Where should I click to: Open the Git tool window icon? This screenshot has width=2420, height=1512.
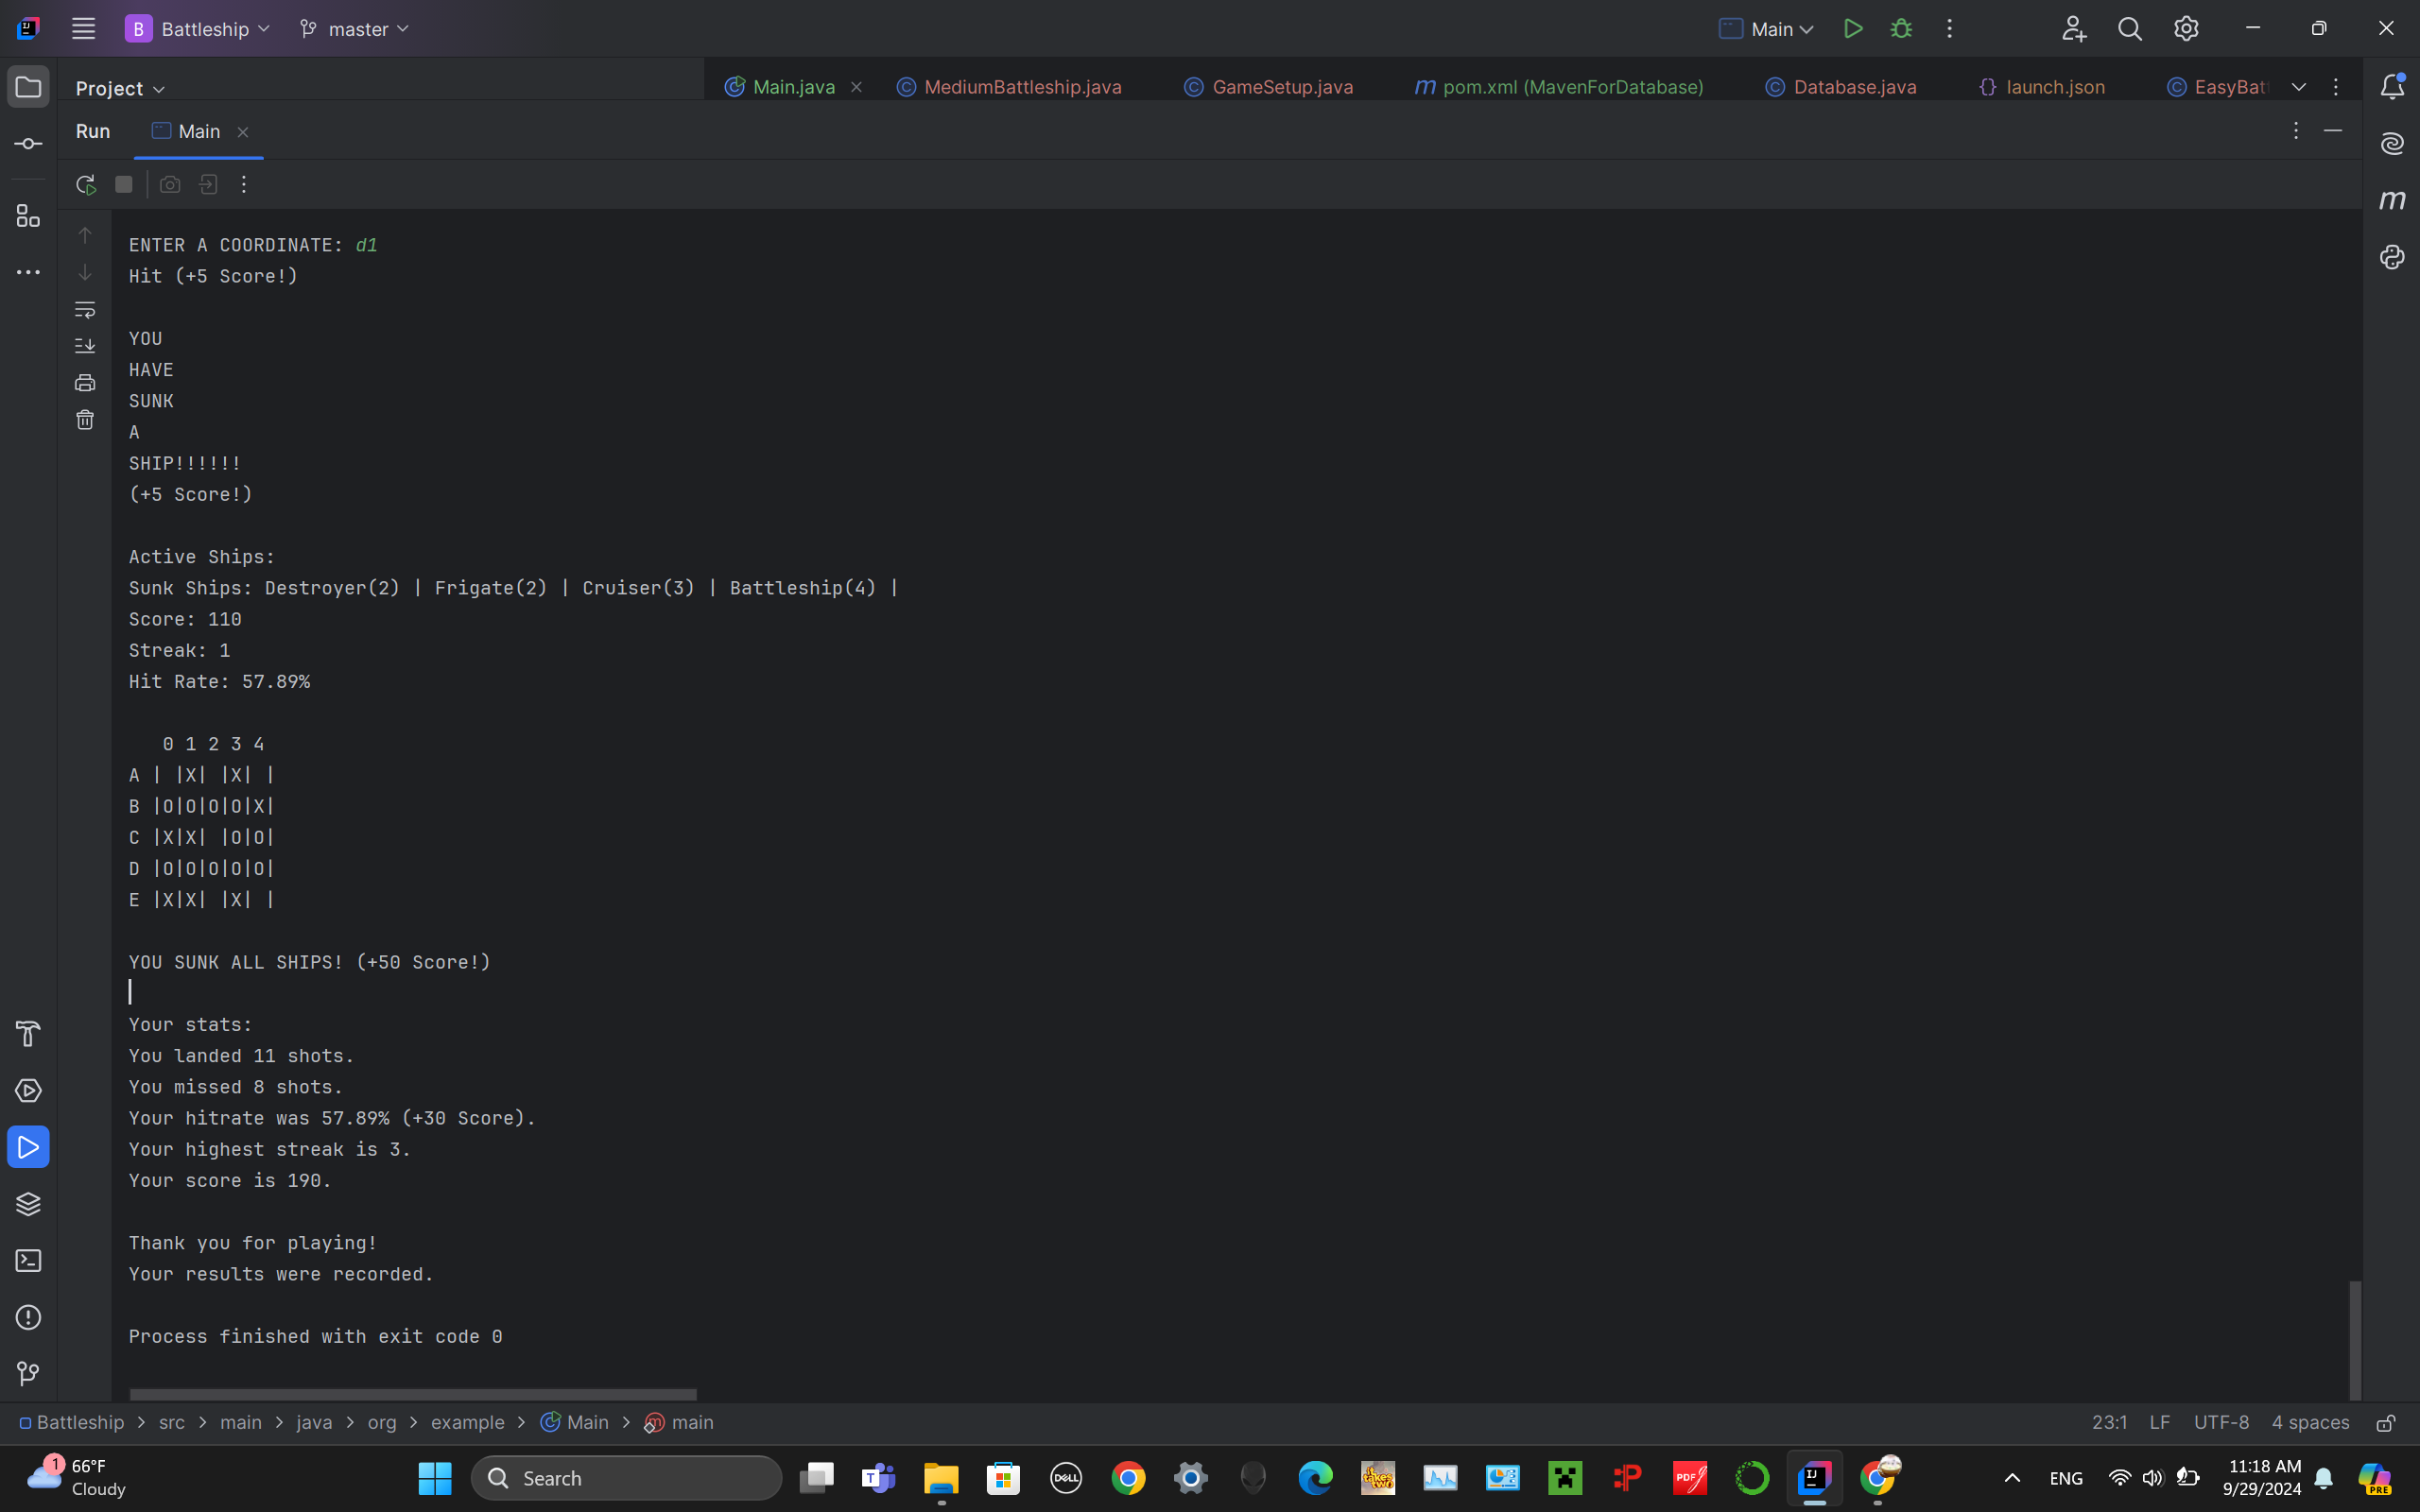coord(28,1374)
